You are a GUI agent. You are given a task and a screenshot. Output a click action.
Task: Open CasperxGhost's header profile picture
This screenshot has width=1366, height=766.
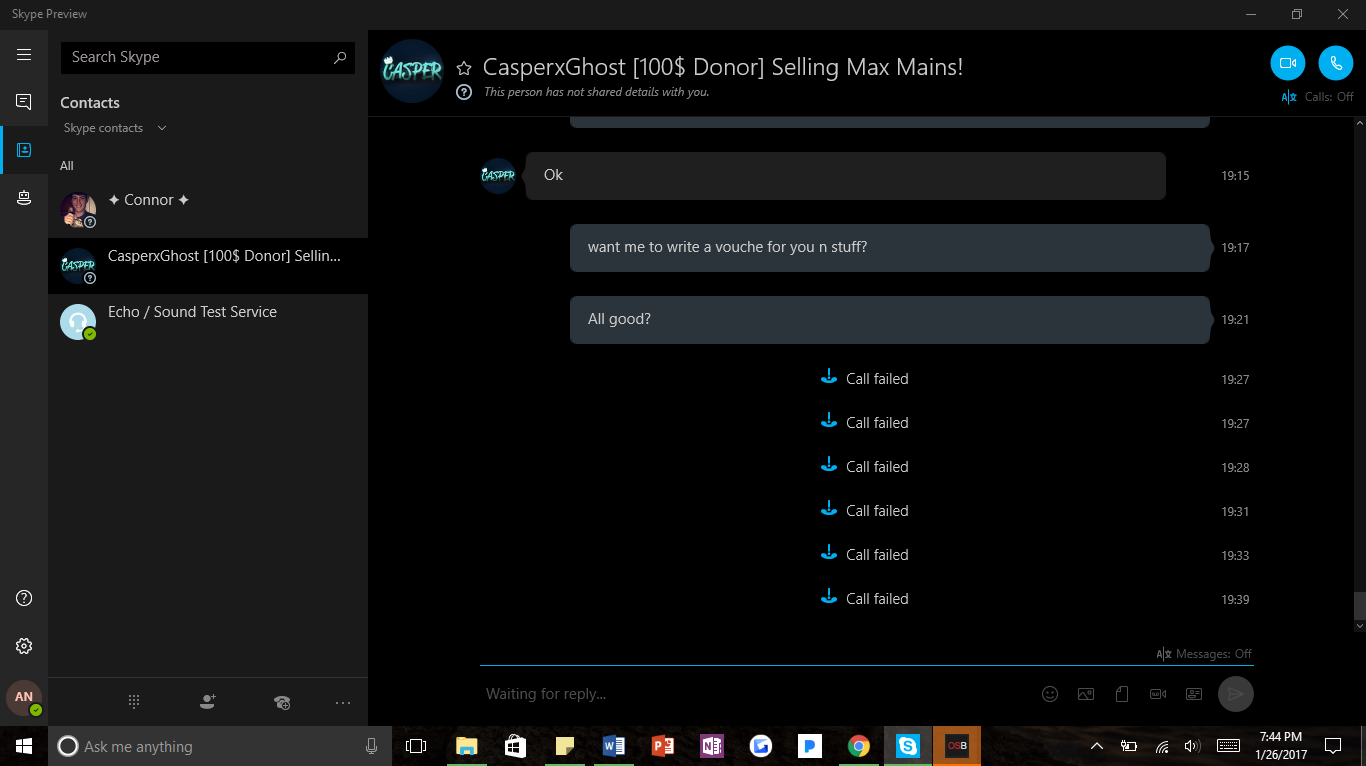[412, 71]
